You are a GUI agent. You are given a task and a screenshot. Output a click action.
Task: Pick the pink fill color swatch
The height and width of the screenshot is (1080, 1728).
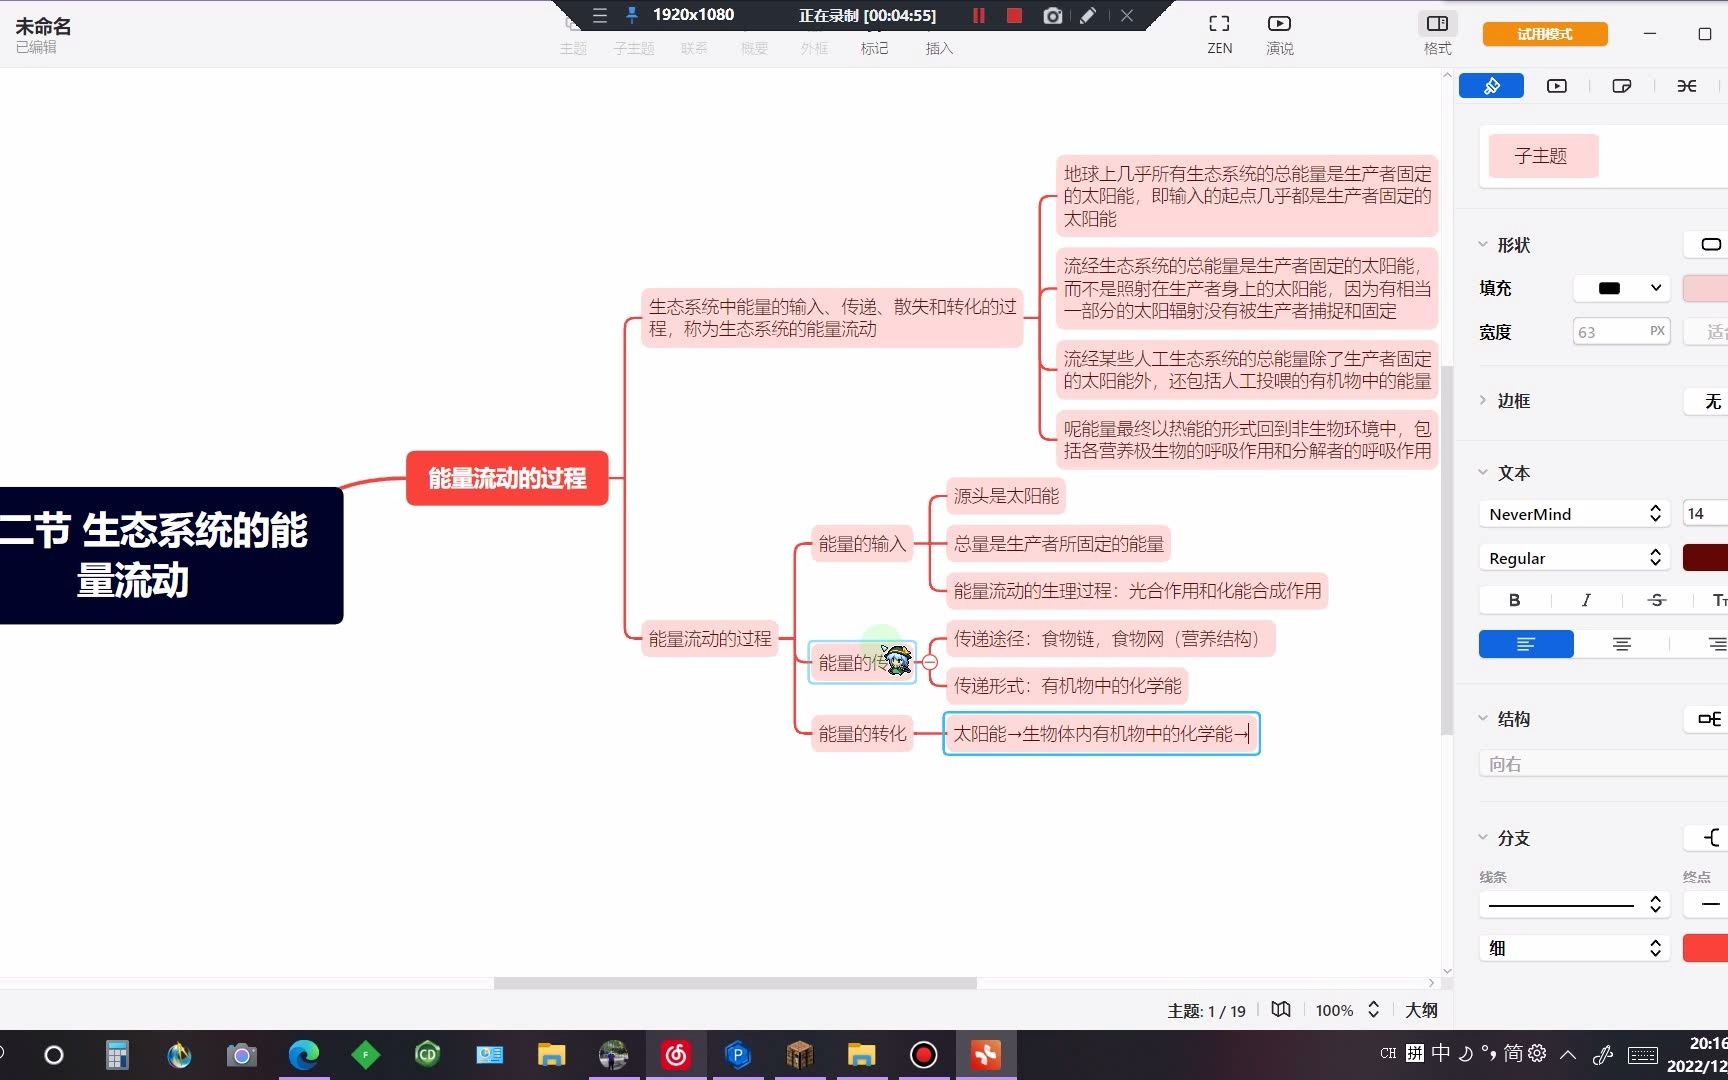(1706, 288)
